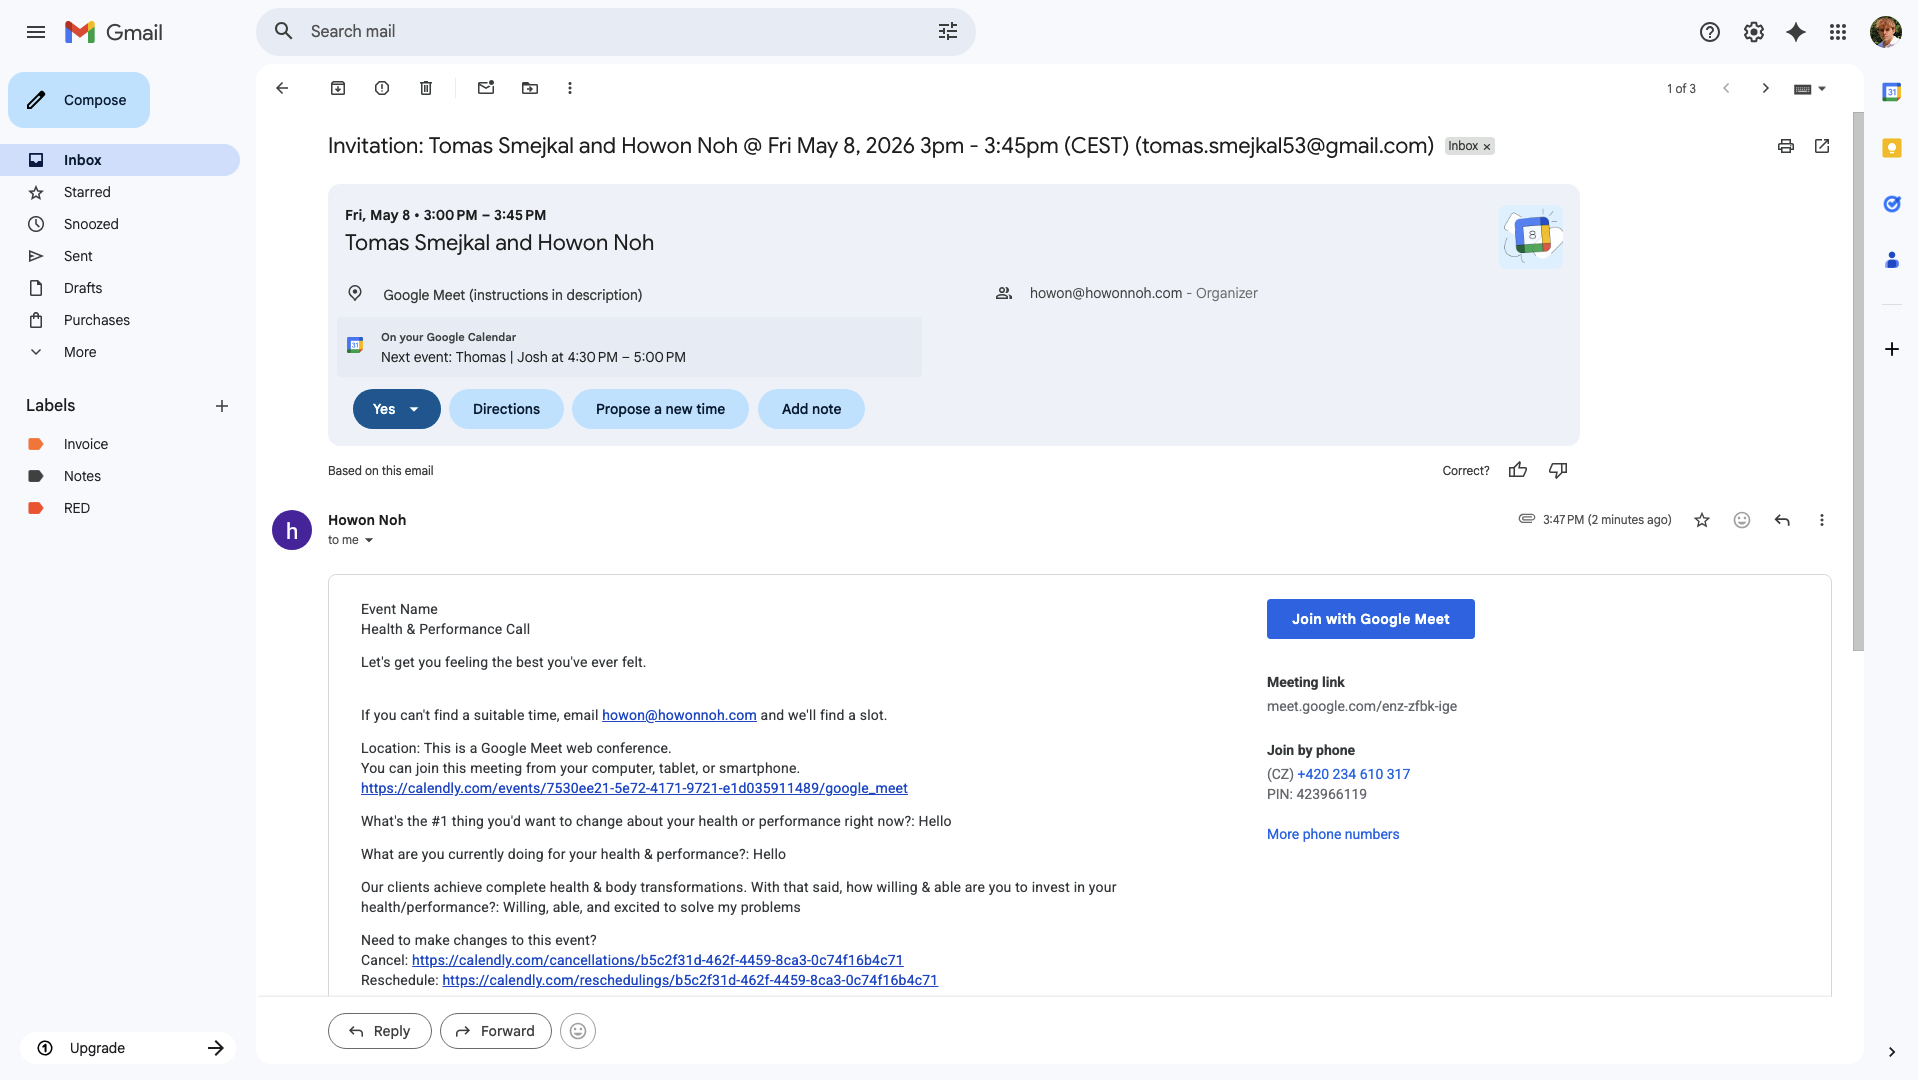Screen dimensions: 1918x1080
Task: Open the email in a new window
Action: (1822, 146)
